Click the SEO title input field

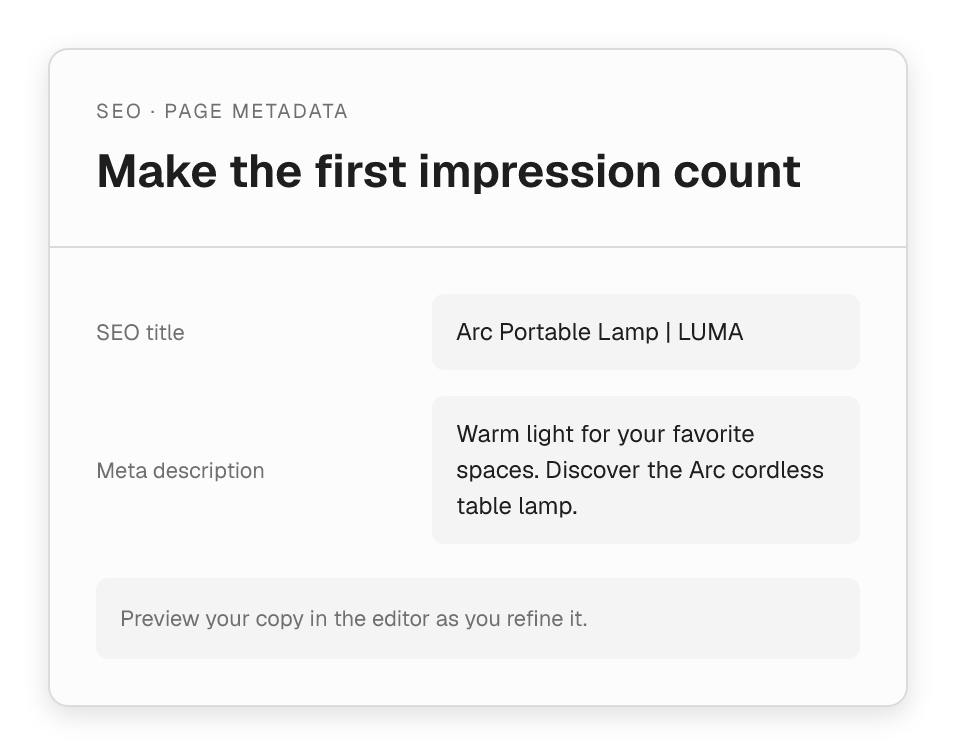646,332
